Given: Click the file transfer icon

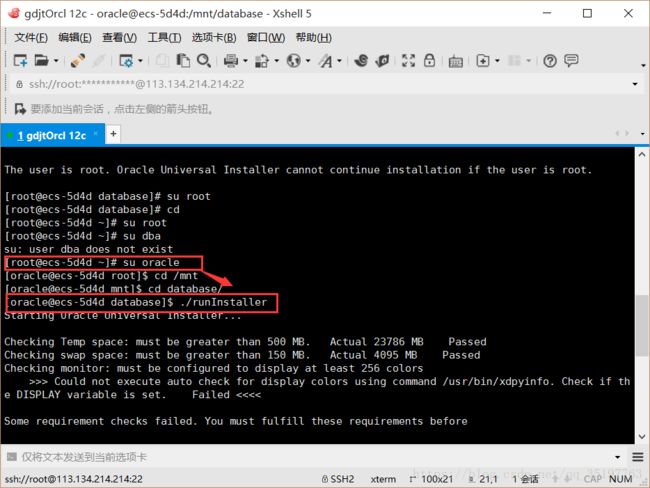Looking at the screenshot, I should click(262, 61).
